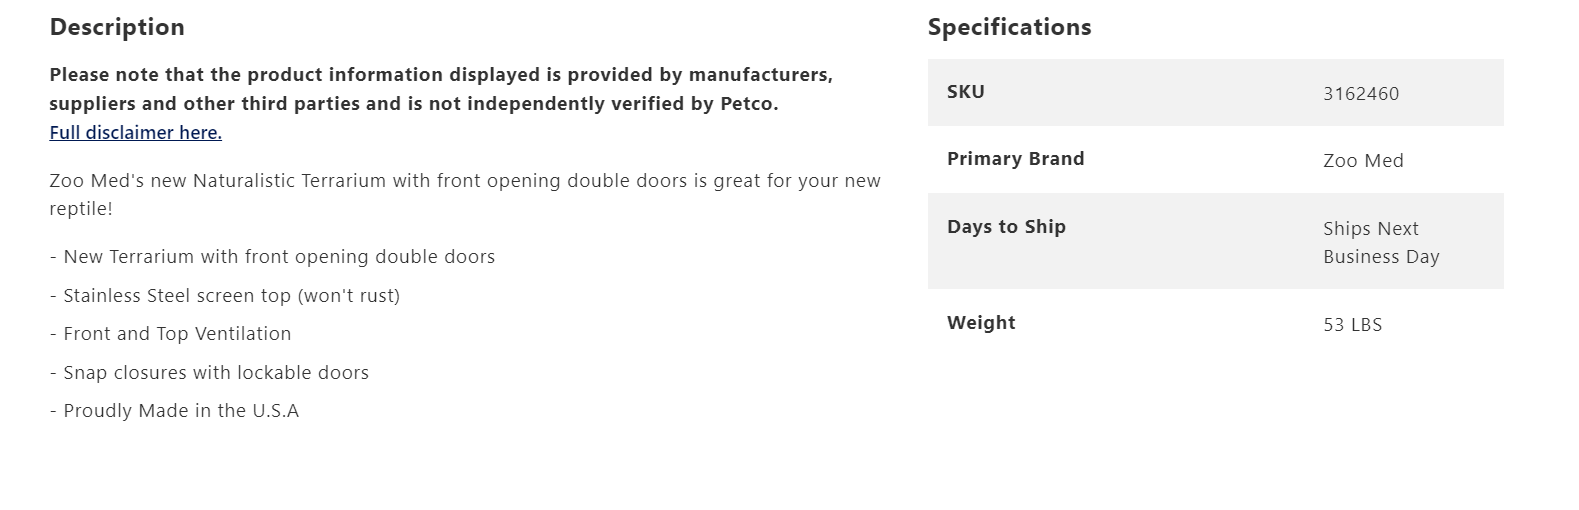Click the Ships Next Business Day value
The height and width of the screenshot is (510, 1579).
pyautogui.click(x=1380, y=243)
